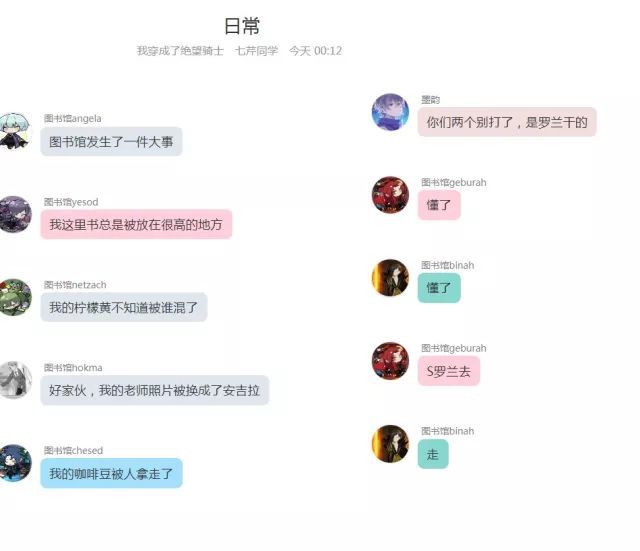The width and height of the screenshot is (640, 551).
Task: Open the 墨韵 user avatar
Action: (390, 112)
